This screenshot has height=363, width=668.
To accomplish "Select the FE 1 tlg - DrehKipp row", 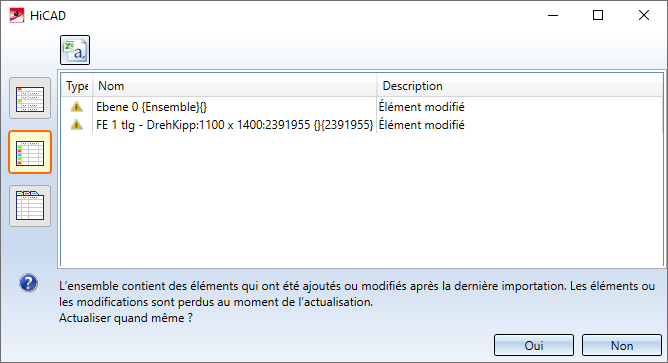I will click(x=362, y=125).
